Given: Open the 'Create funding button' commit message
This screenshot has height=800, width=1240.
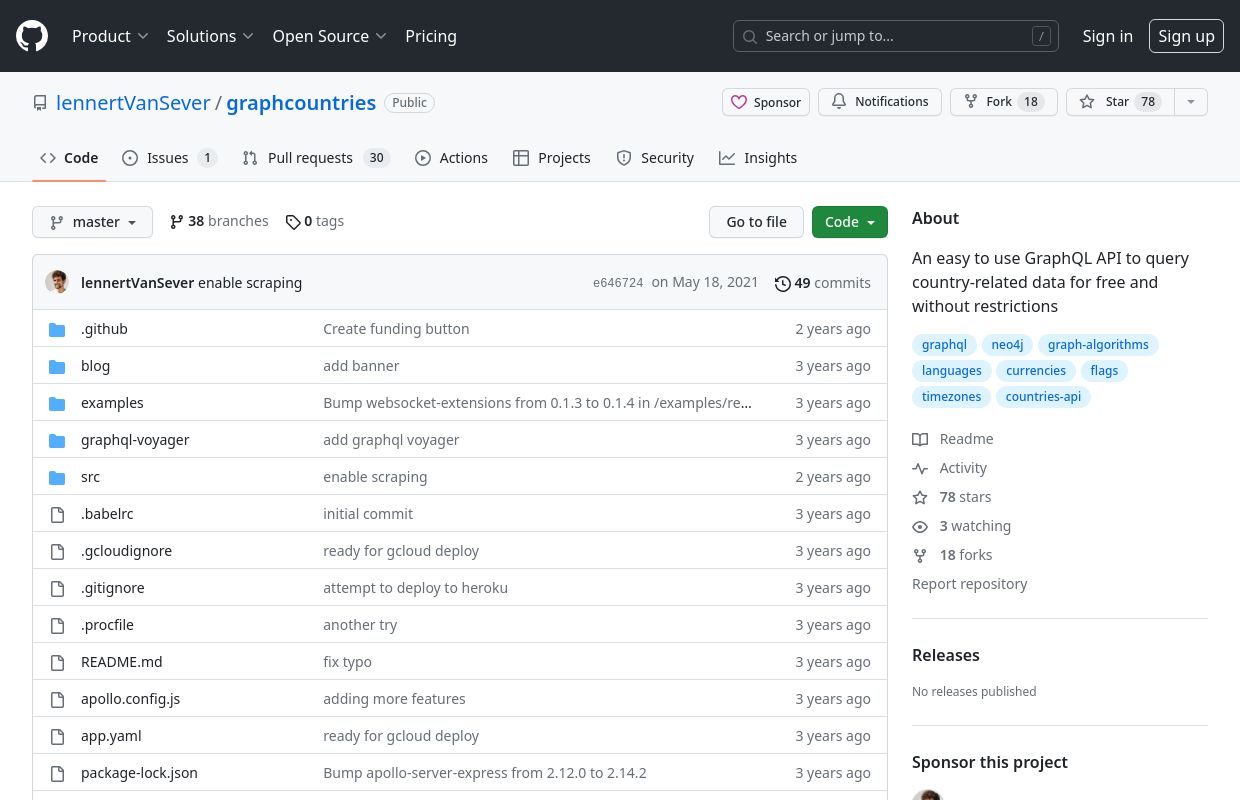Looking at the screenshot, I should click(396, 329).
